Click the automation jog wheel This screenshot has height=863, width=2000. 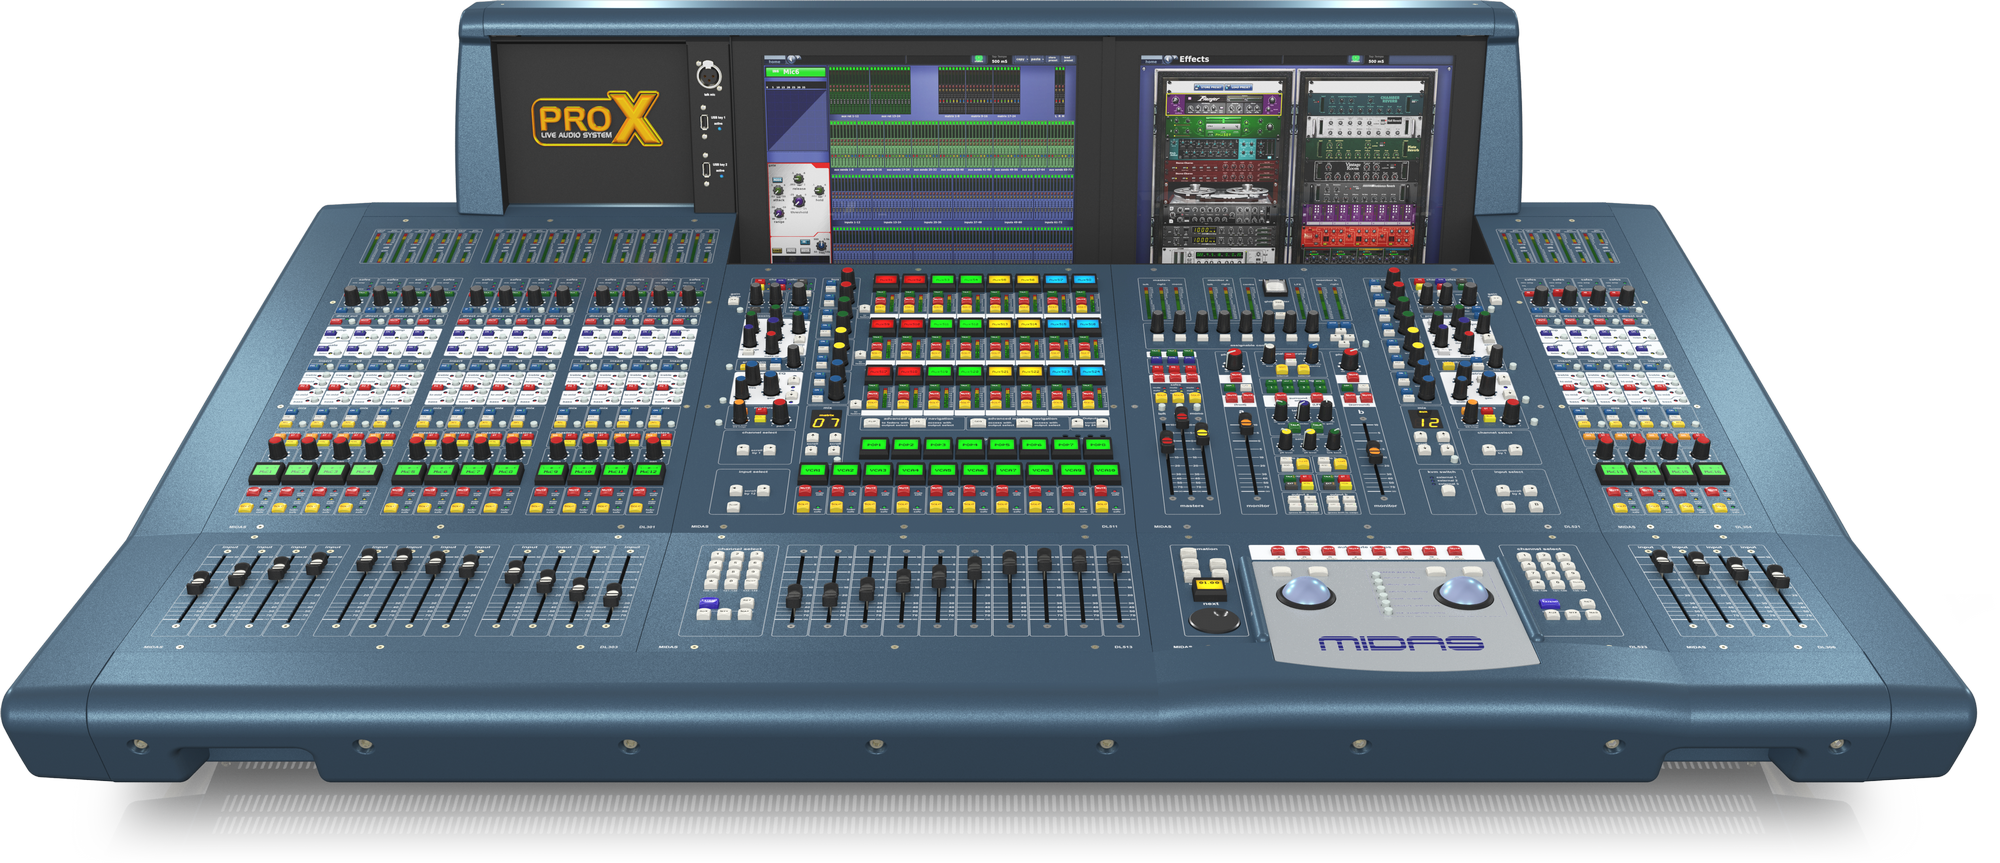pyautogui.click(x=1214, y=620)
